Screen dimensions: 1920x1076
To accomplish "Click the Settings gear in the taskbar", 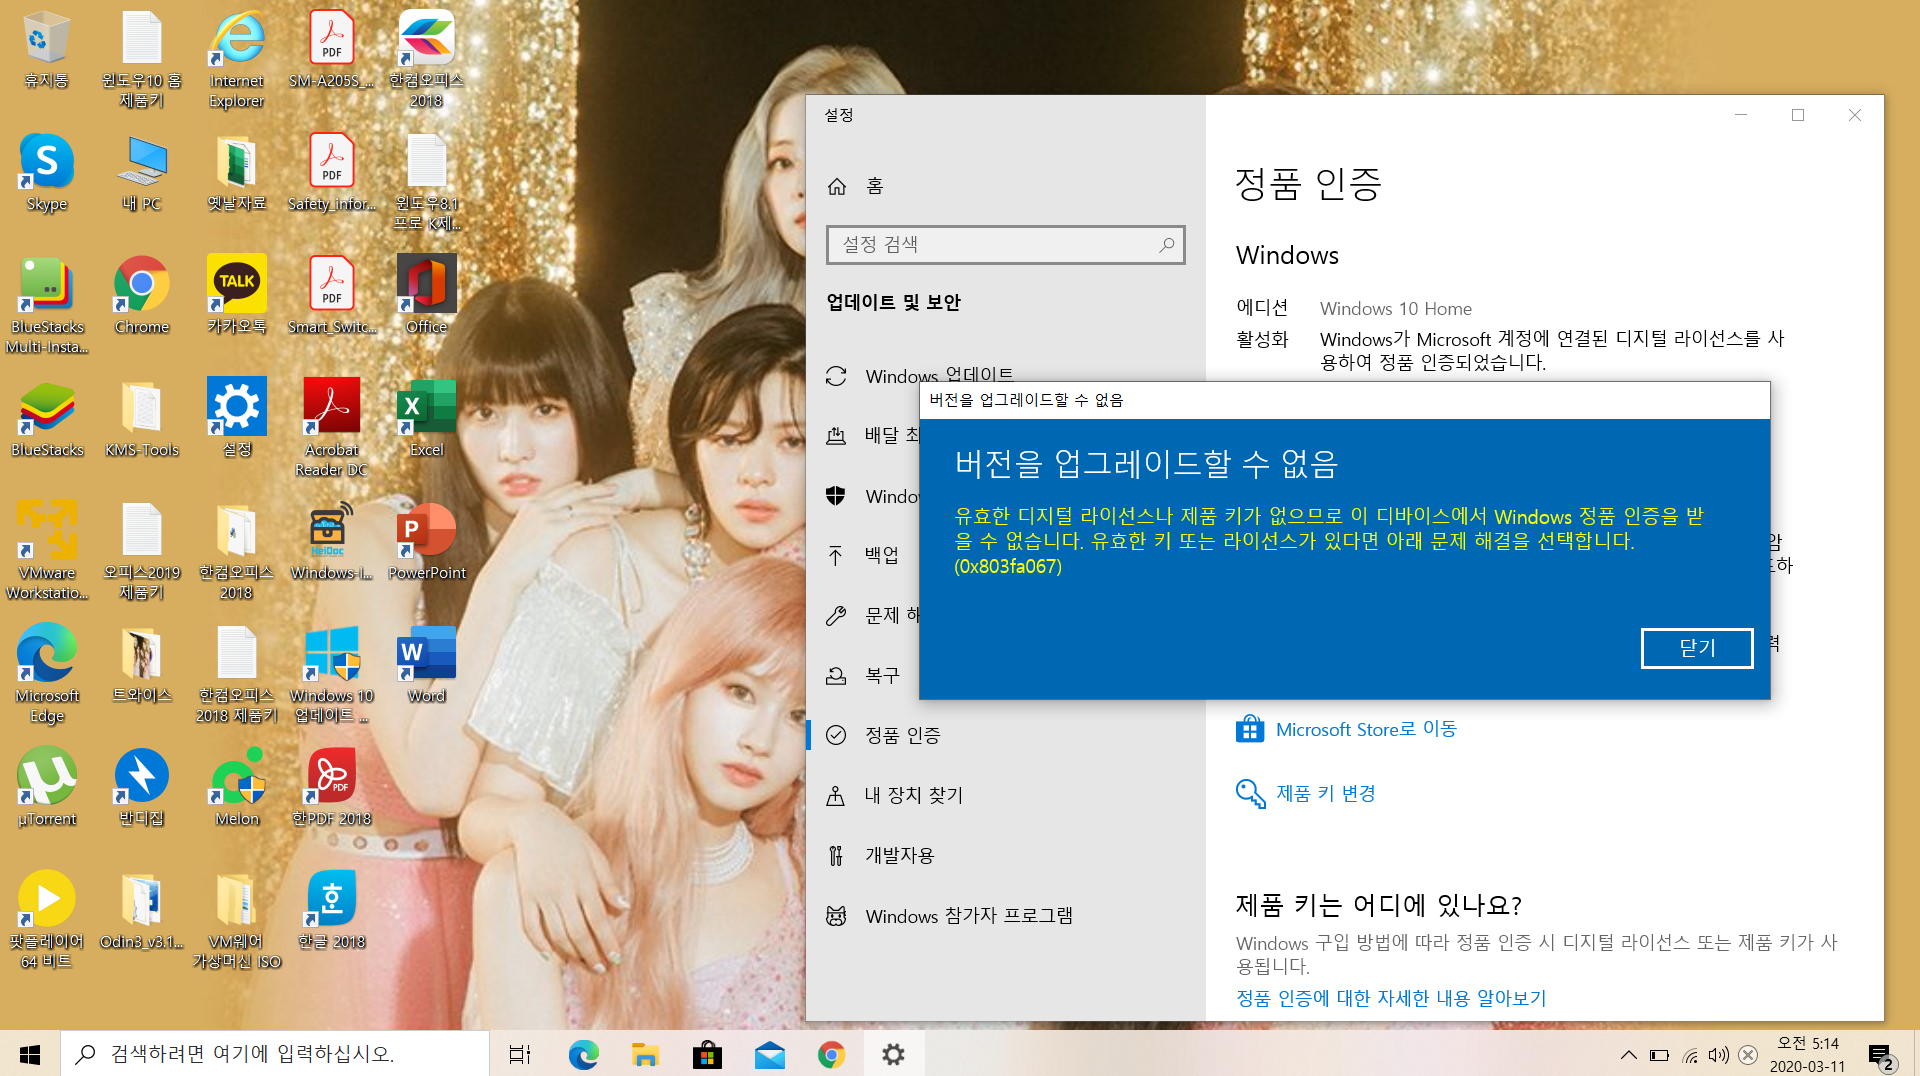I will tap(893, 1054).
